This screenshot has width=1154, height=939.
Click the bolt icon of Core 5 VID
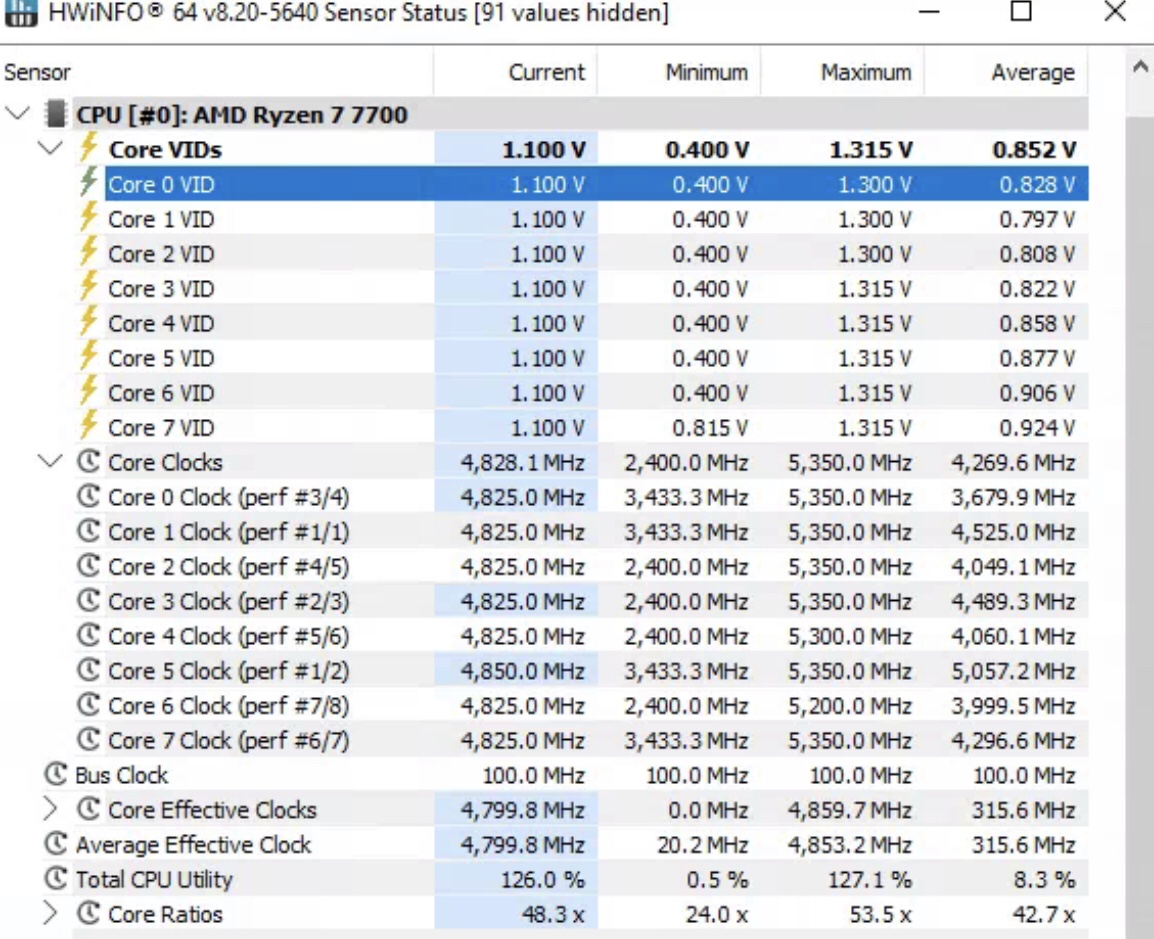click(88, 356)
